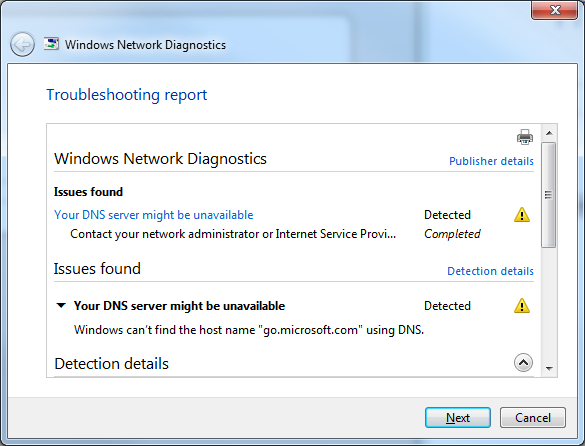Click the 'Detection details' section heading
This screenshot has width=585, height=446.
(x=112, y=364)
